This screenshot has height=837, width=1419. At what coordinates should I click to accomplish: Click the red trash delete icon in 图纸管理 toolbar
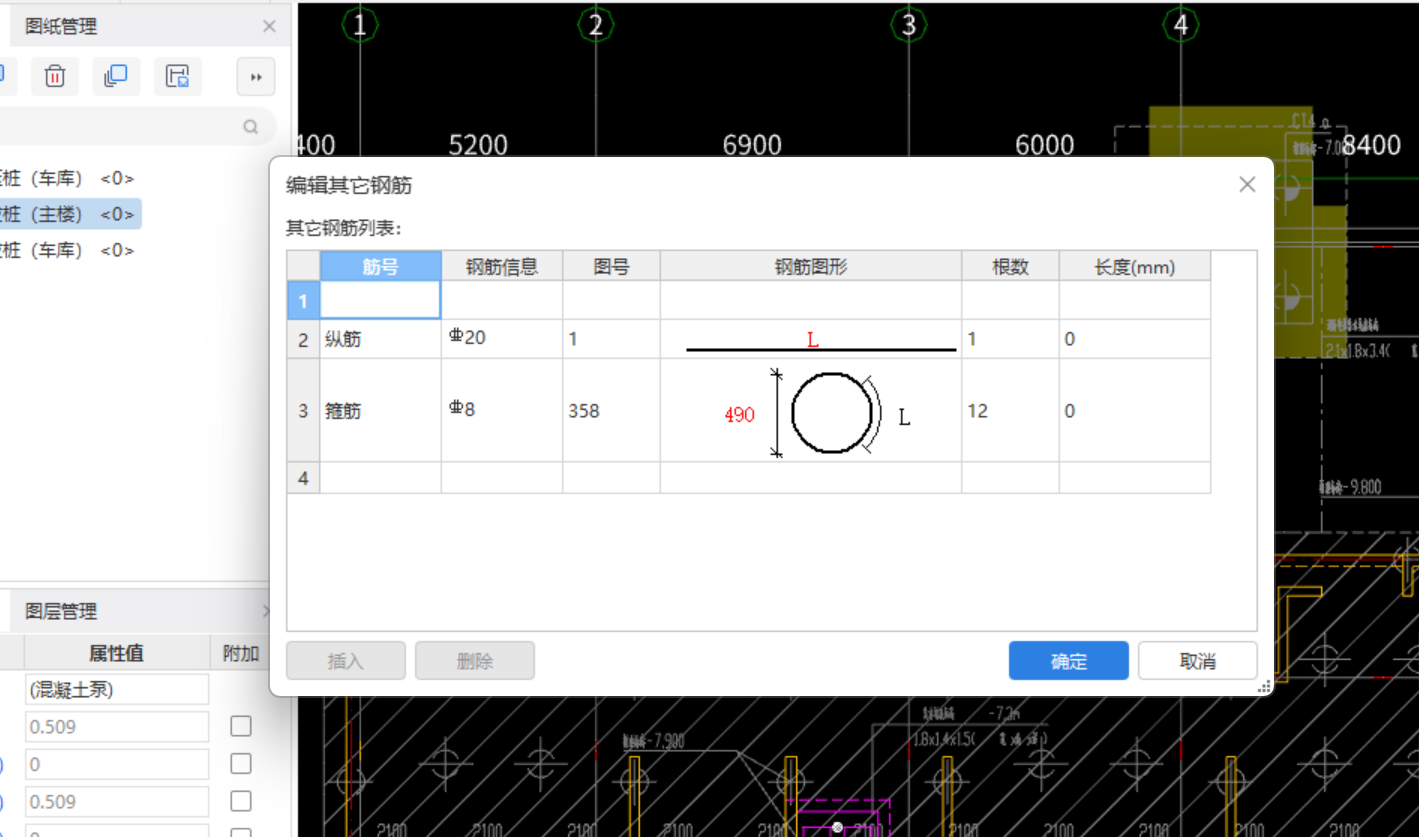55,76
